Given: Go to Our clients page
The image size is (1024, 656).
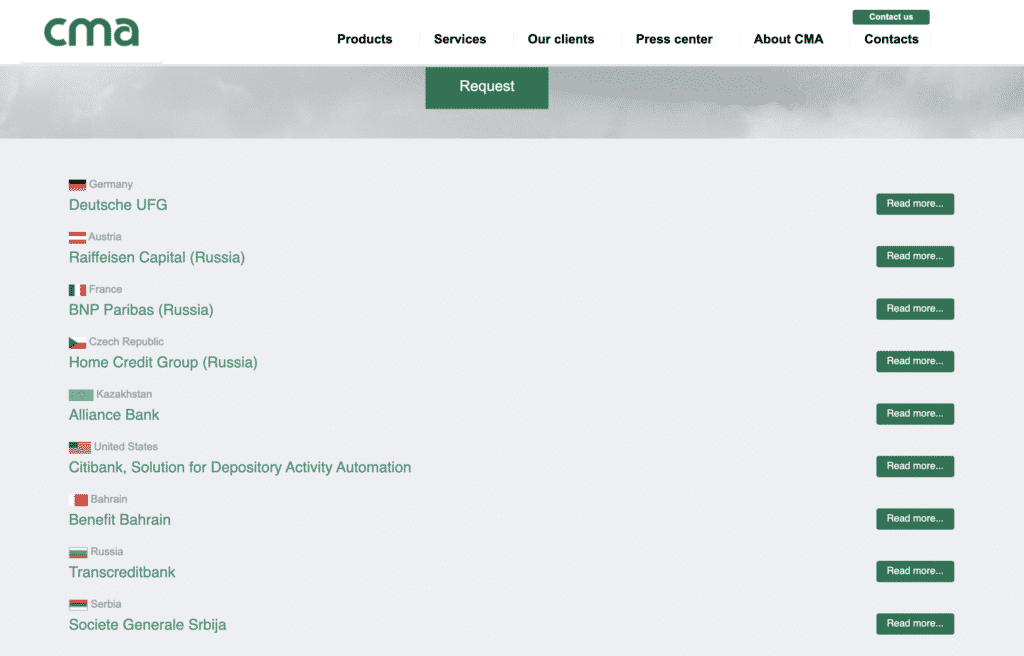Looking at the screenshot, I should (561, 39).
